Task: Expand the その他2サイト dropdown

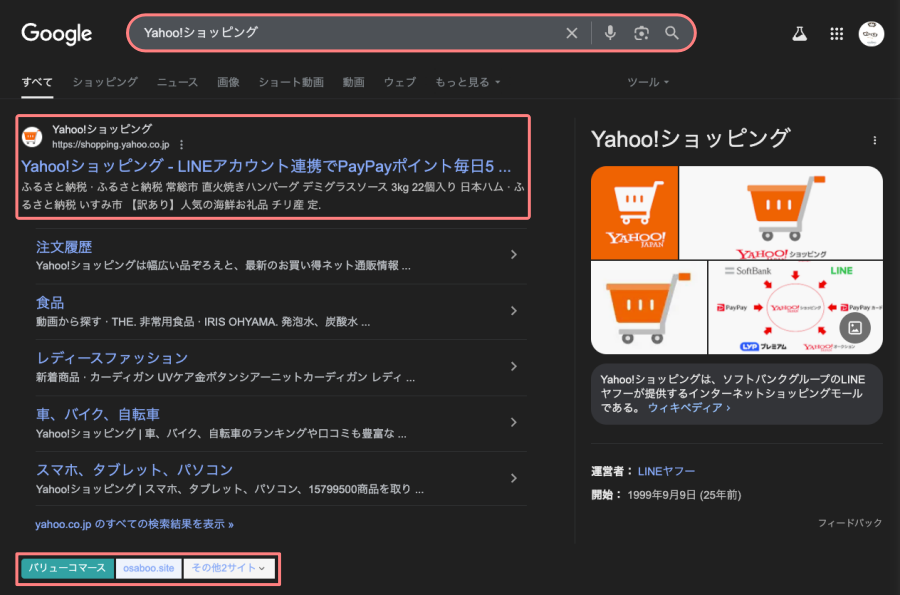Action: tap(229, 568)
